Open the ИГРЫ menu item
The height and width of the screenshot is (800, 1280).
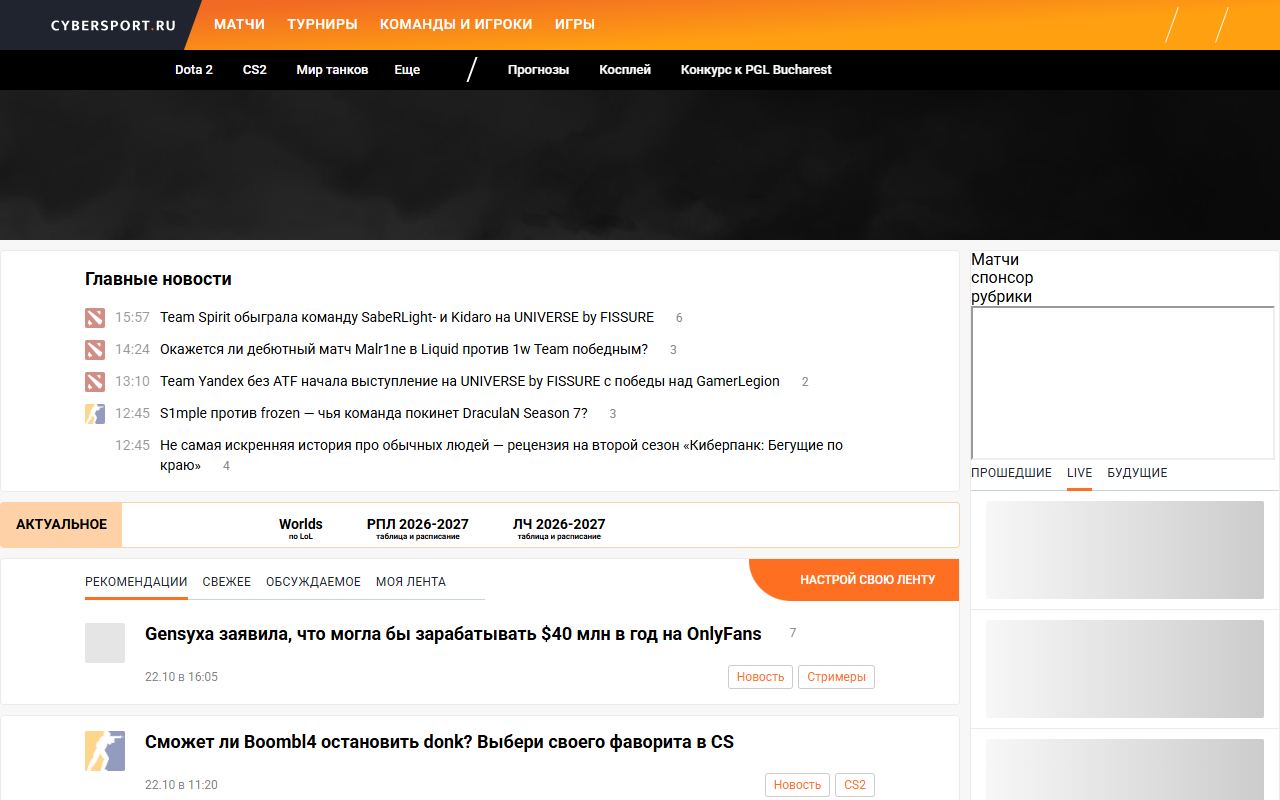[x=575, y=24]
